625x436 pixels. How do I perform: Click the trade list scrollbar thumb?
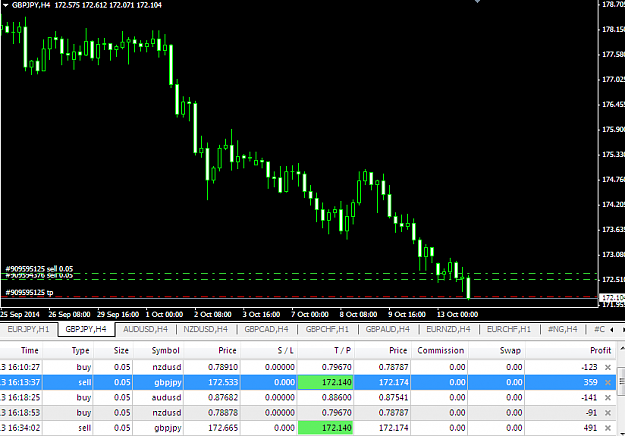(621, 382)
